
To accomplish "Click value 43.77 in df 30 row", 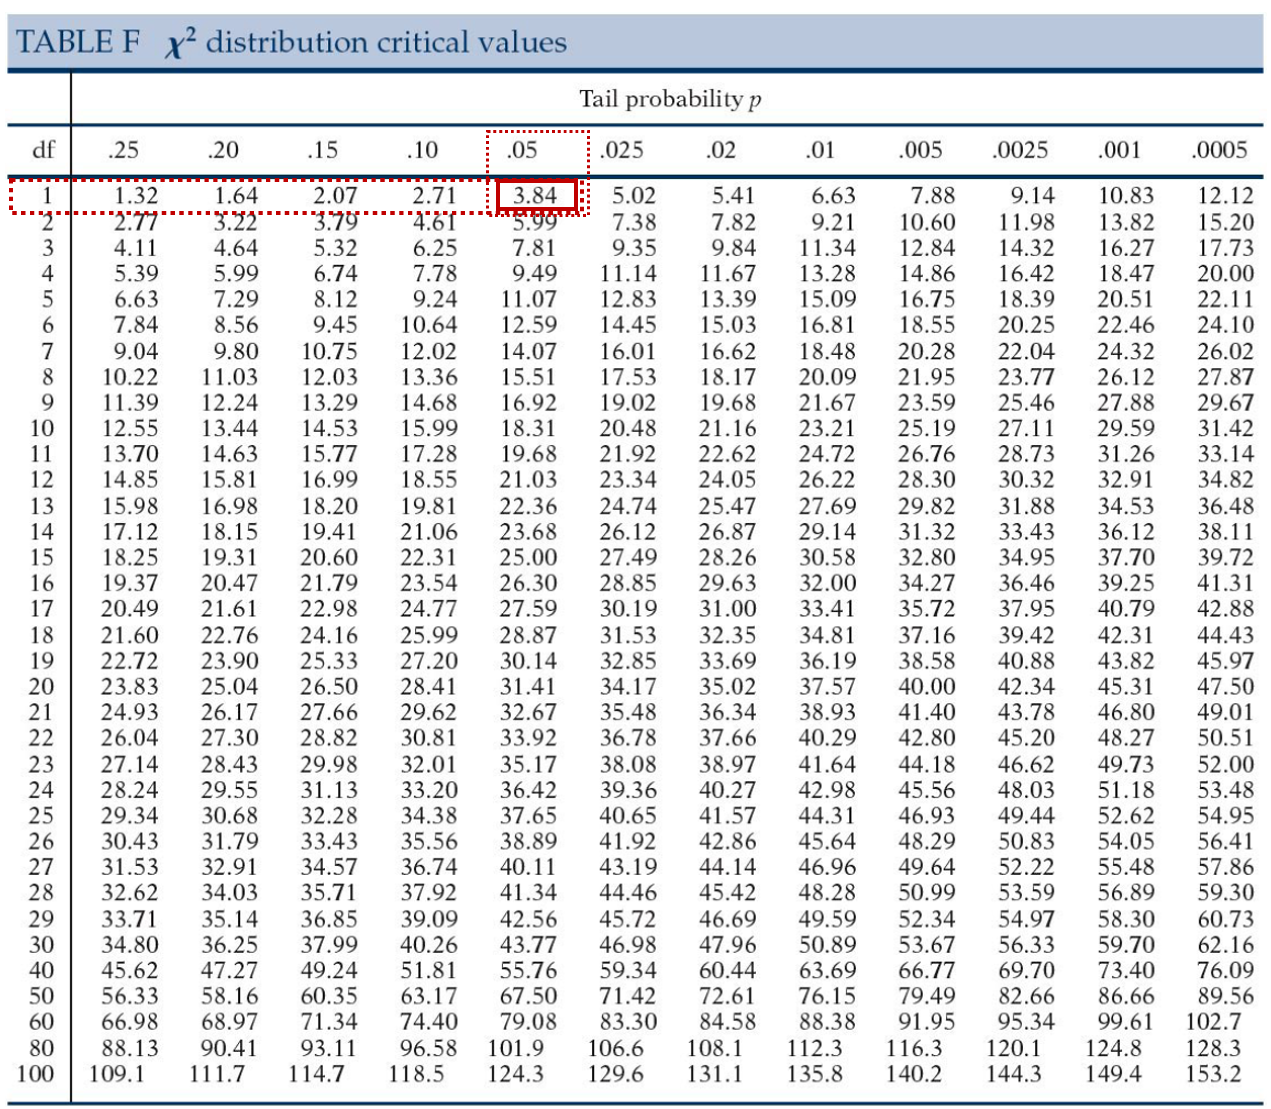I will [529, 944].
